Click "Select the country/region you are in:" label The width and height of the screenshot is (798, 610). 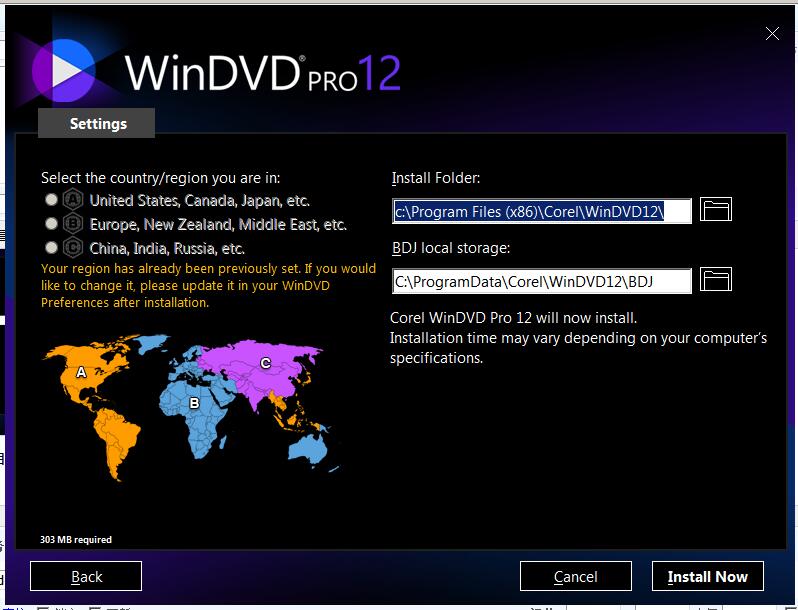point(160,178)
